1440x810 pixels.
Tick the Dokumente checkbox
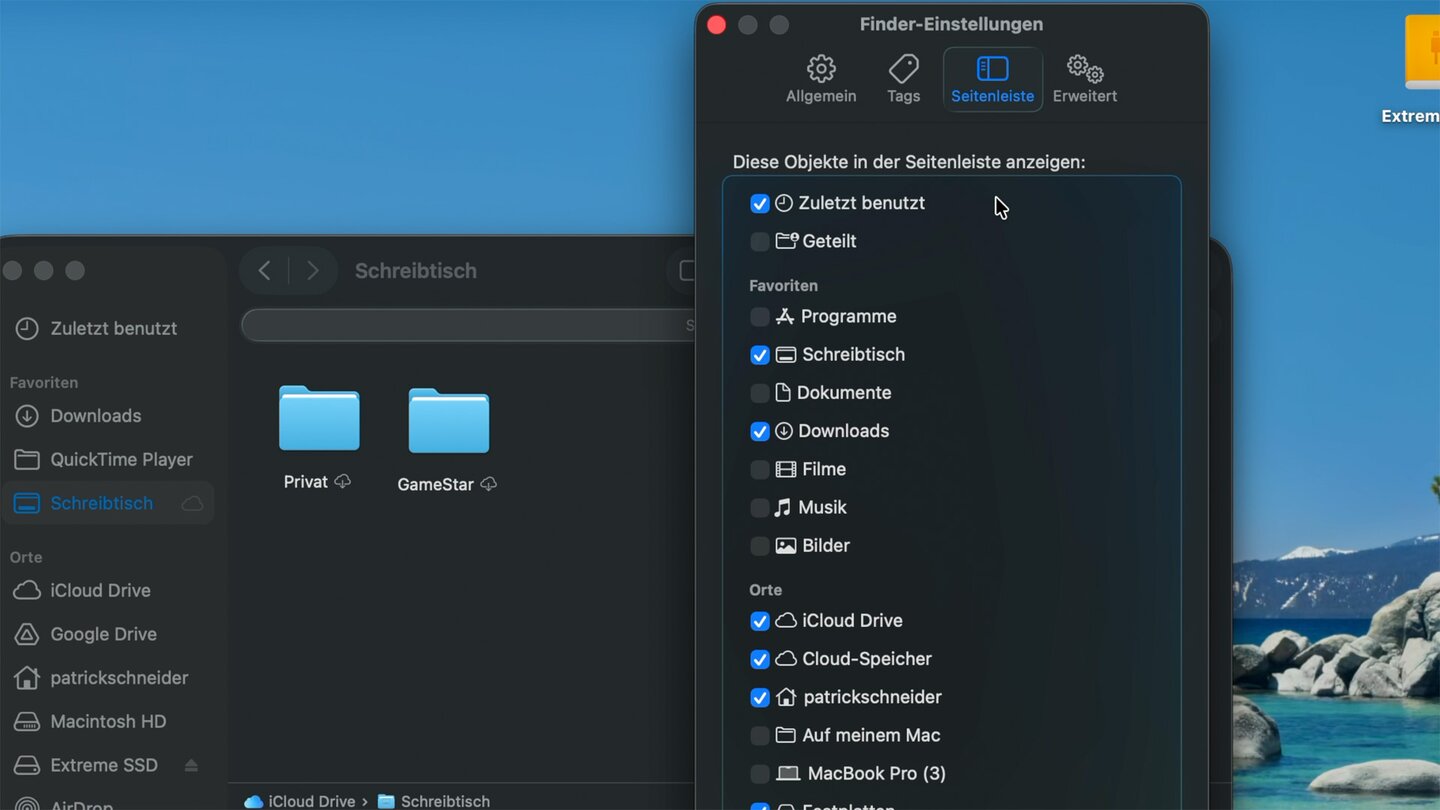point(759,393)
